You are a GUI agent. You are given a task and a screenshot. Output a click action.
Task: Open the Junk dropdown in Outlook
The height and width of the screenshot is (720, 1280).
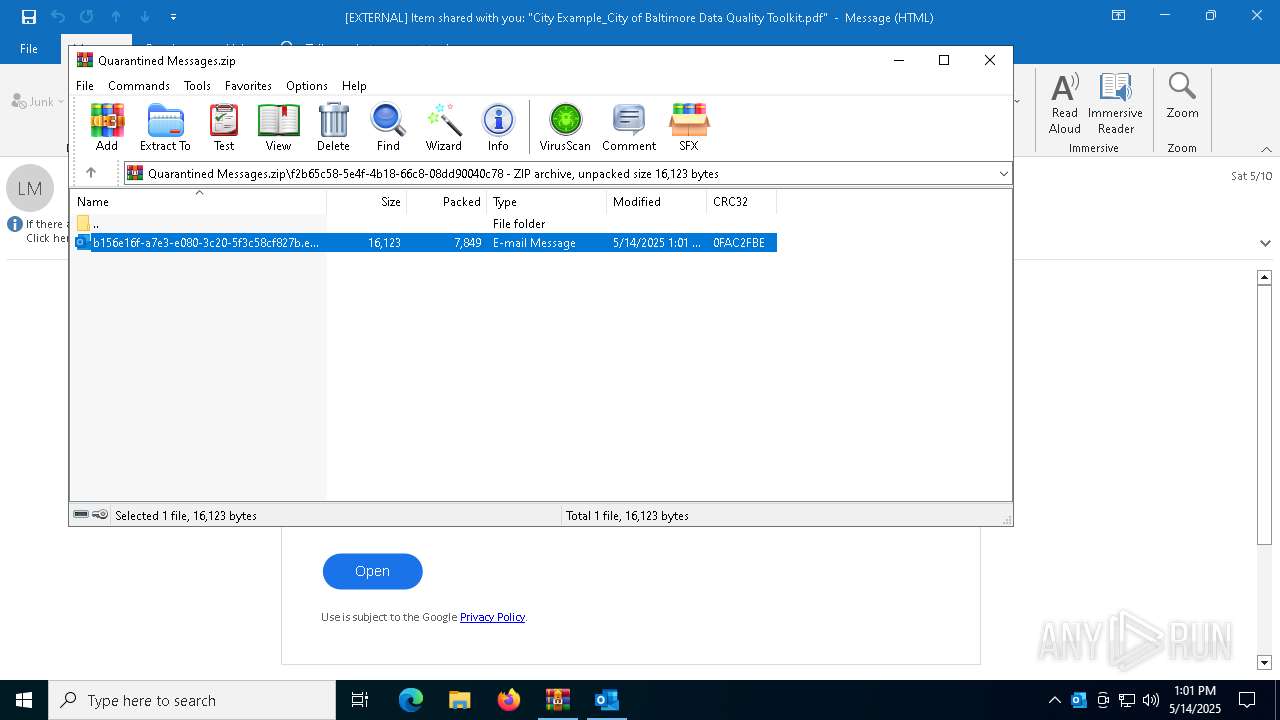click(x=38, y=101)
